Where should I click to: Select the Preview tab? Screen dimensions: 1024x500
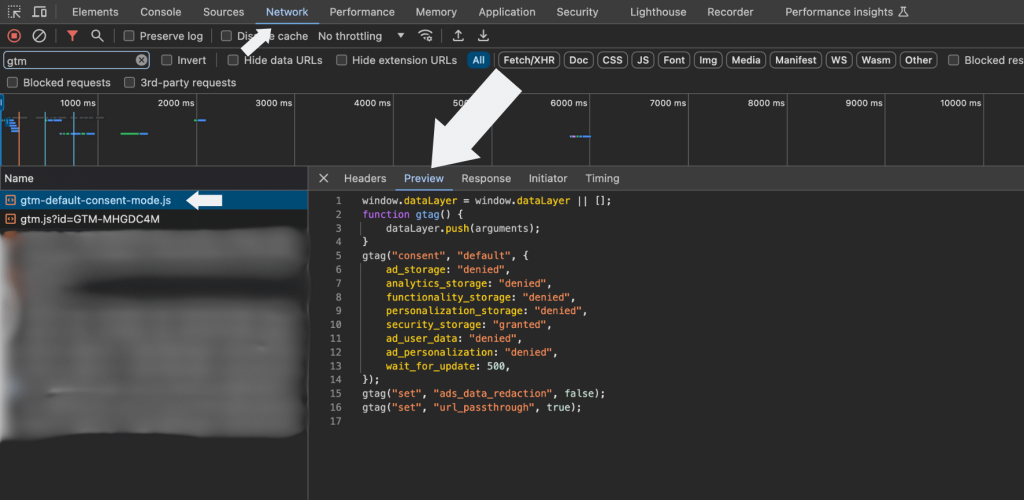click(x=424, y=178)
